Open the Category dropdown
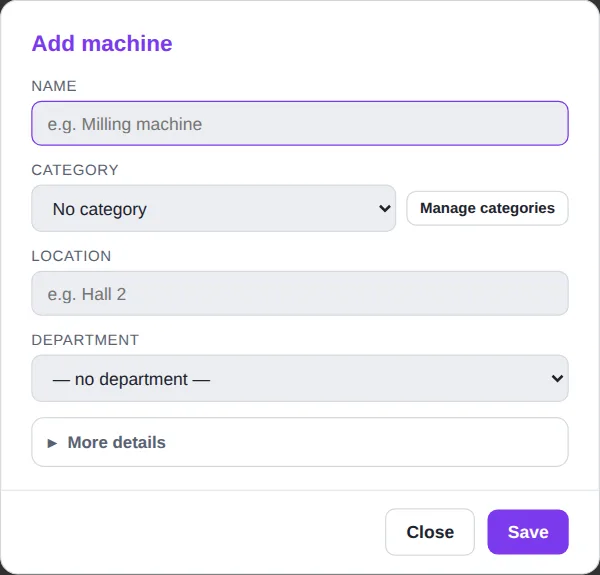Image resolution: width=600 pixels, height=575 pixels. pos(214,208)
